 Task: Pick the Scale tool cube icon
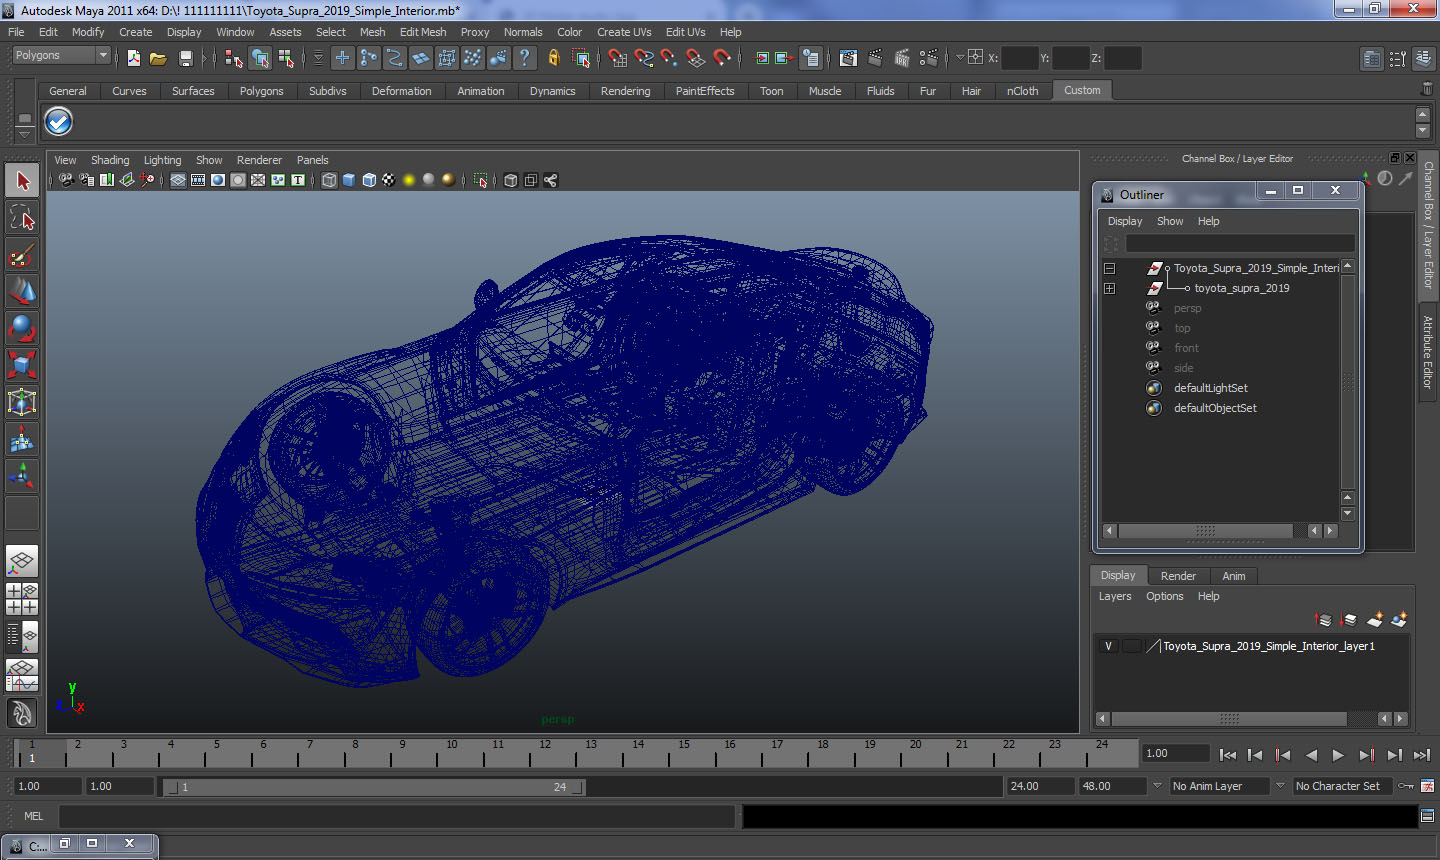[22, 364]
